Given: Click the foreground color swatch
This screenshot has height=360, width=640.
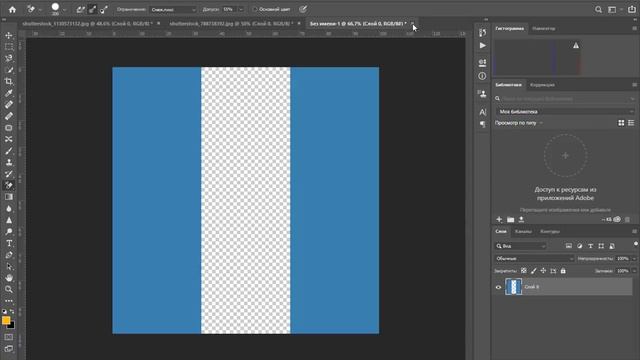Looking at the screenshot, I should click(6, 320).
